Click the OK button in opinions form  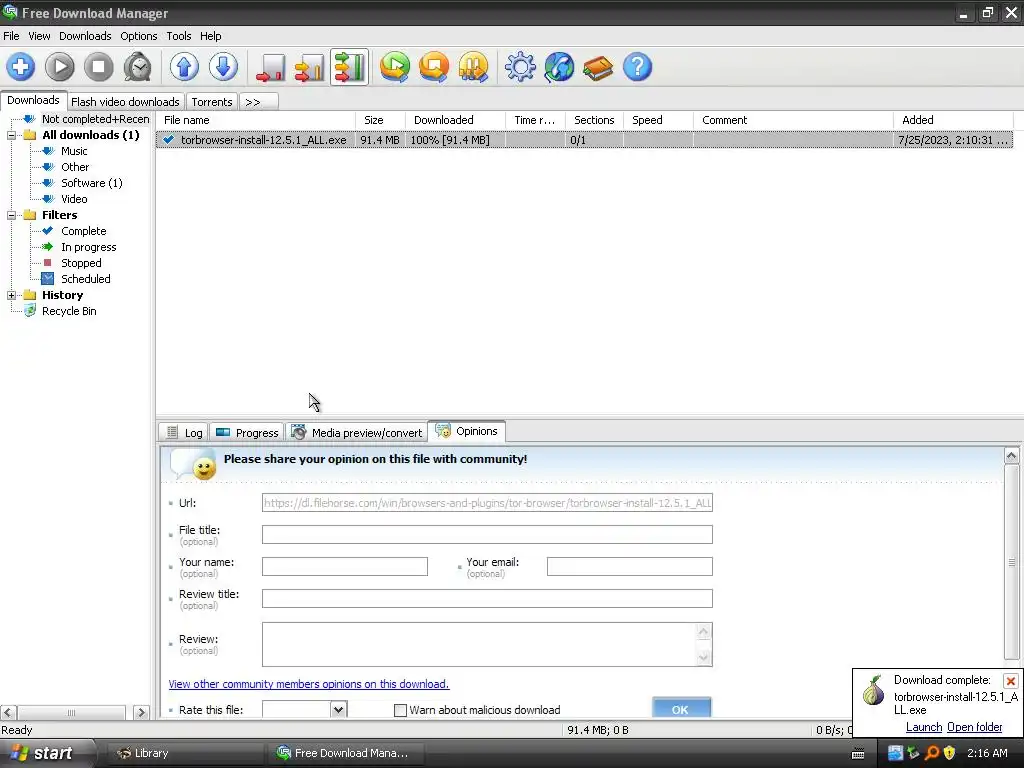[681, 708]
